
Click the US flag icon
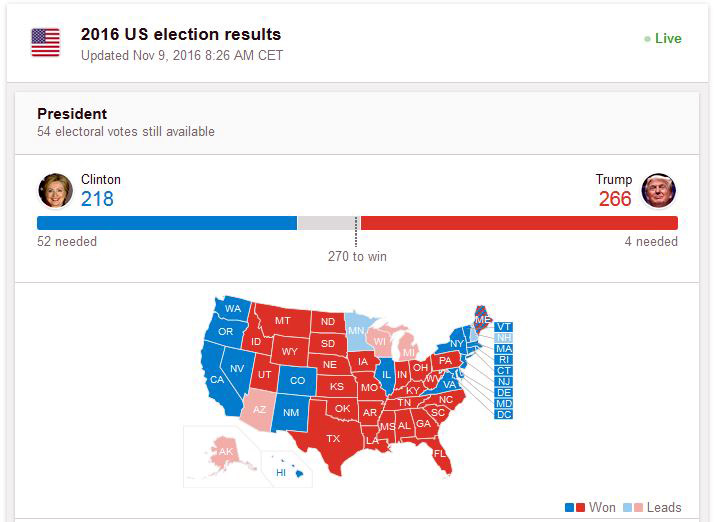point(45,42)
